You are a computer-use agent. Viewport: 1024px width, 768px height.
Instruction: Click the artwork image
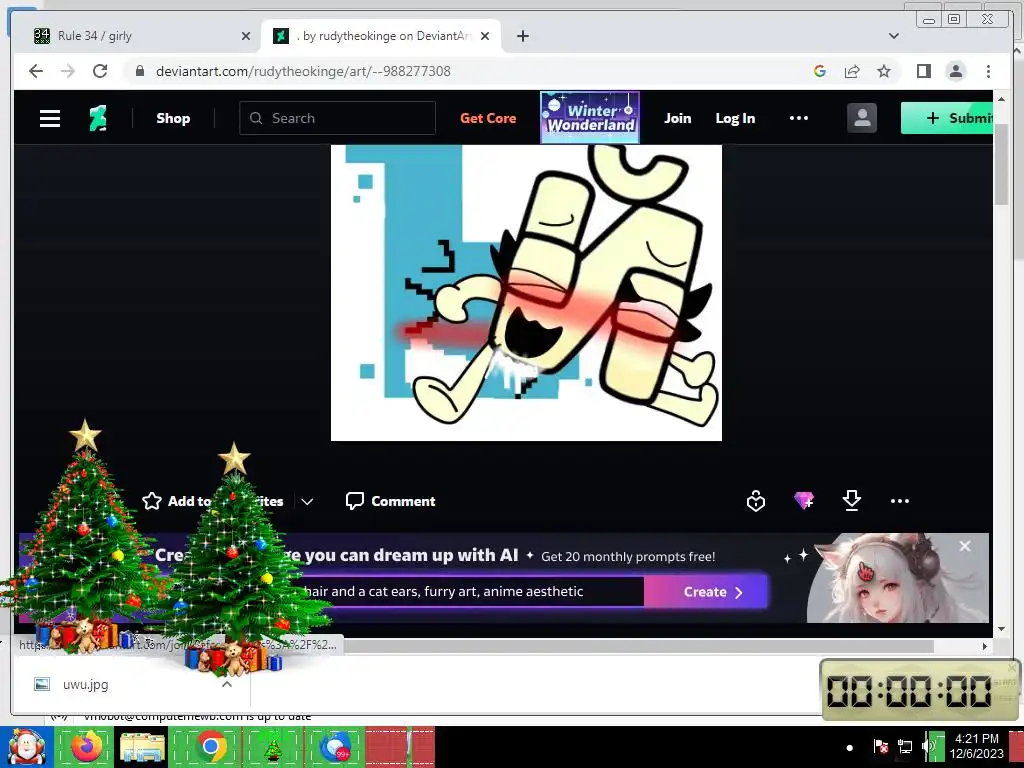click(526, 293)
